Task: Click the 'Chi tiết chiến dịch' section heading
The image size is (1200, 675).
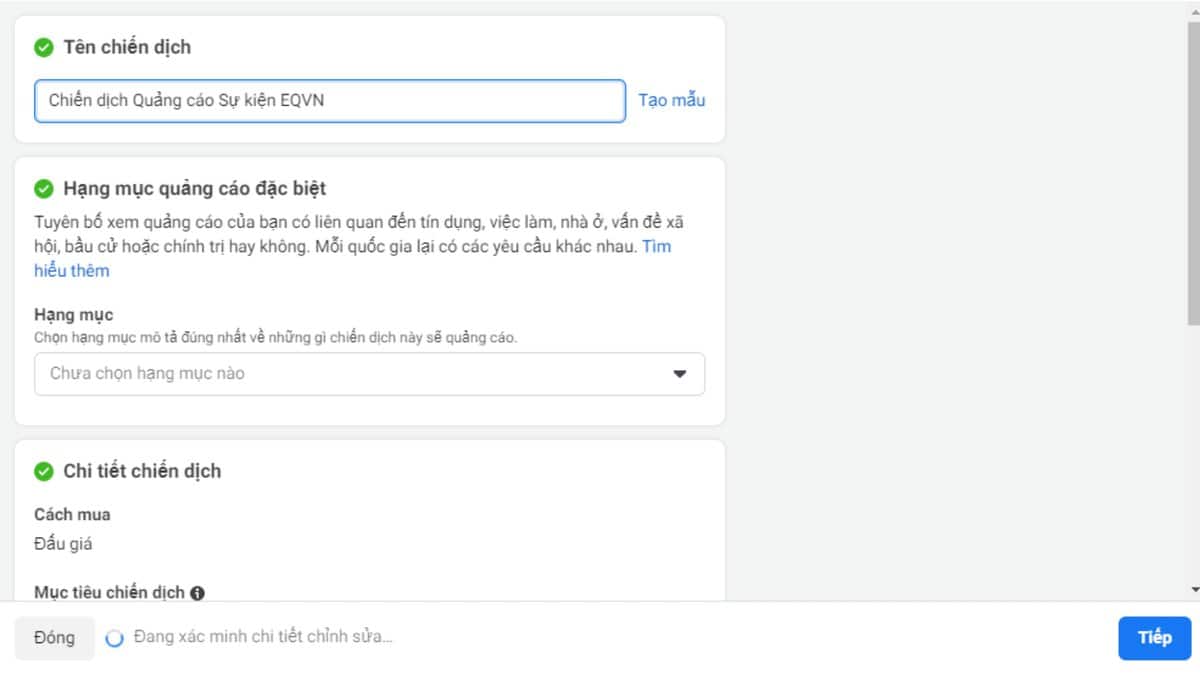Action: click(x=142, y=471)
